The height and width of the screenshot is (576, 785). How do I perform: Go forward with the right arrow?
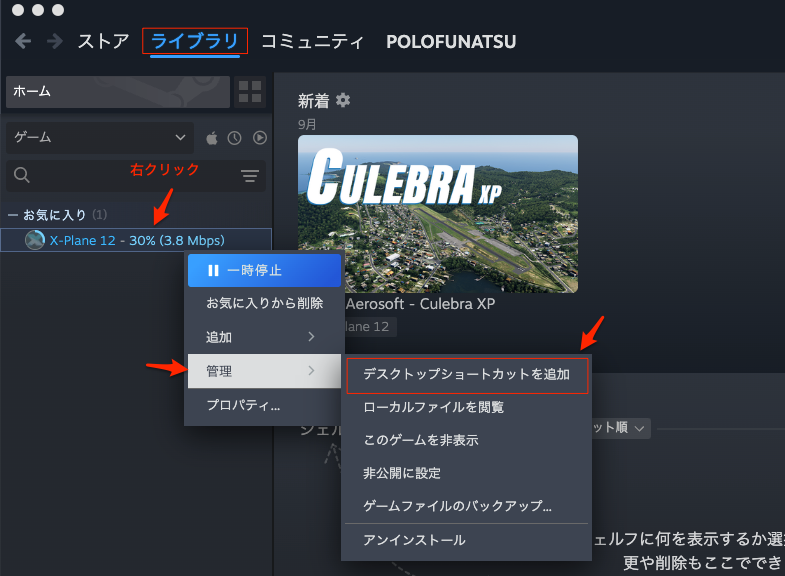[x=54, y=41]
